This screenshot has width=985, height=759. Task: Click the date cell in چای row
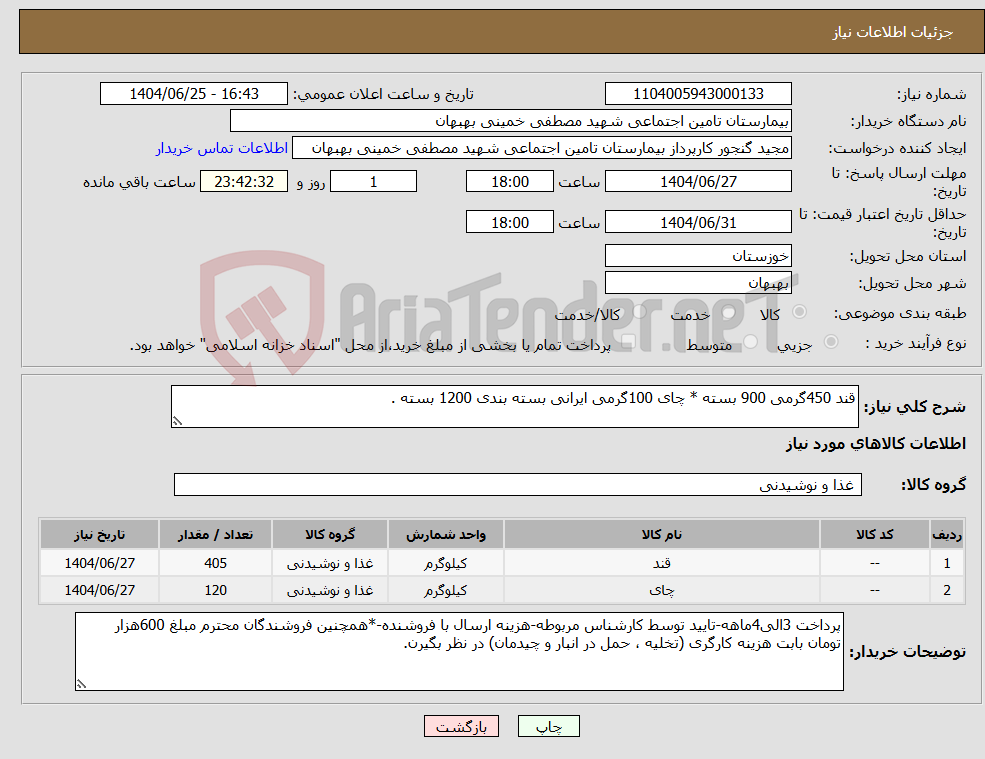point(99,590)
